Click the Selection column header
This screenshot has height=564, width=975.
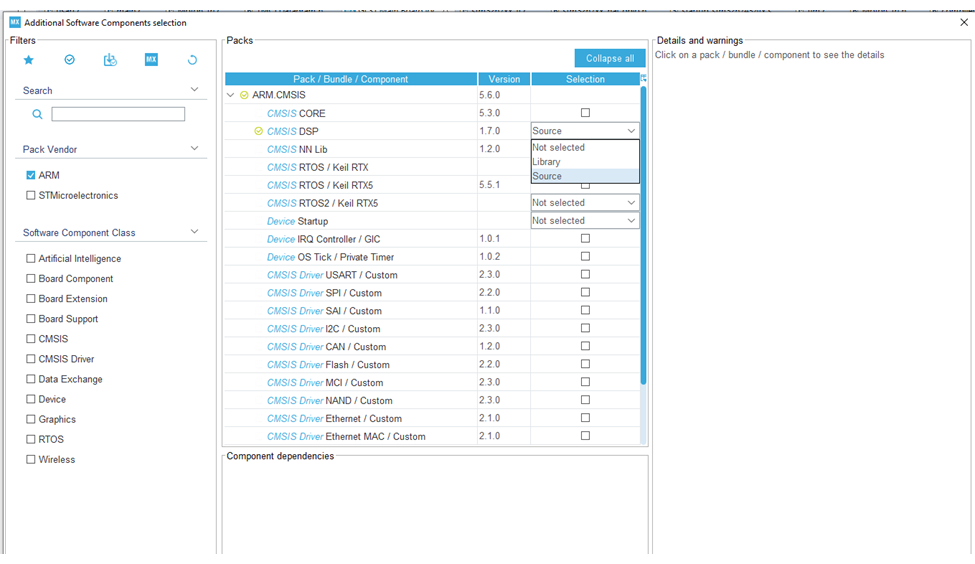point(585,79)
